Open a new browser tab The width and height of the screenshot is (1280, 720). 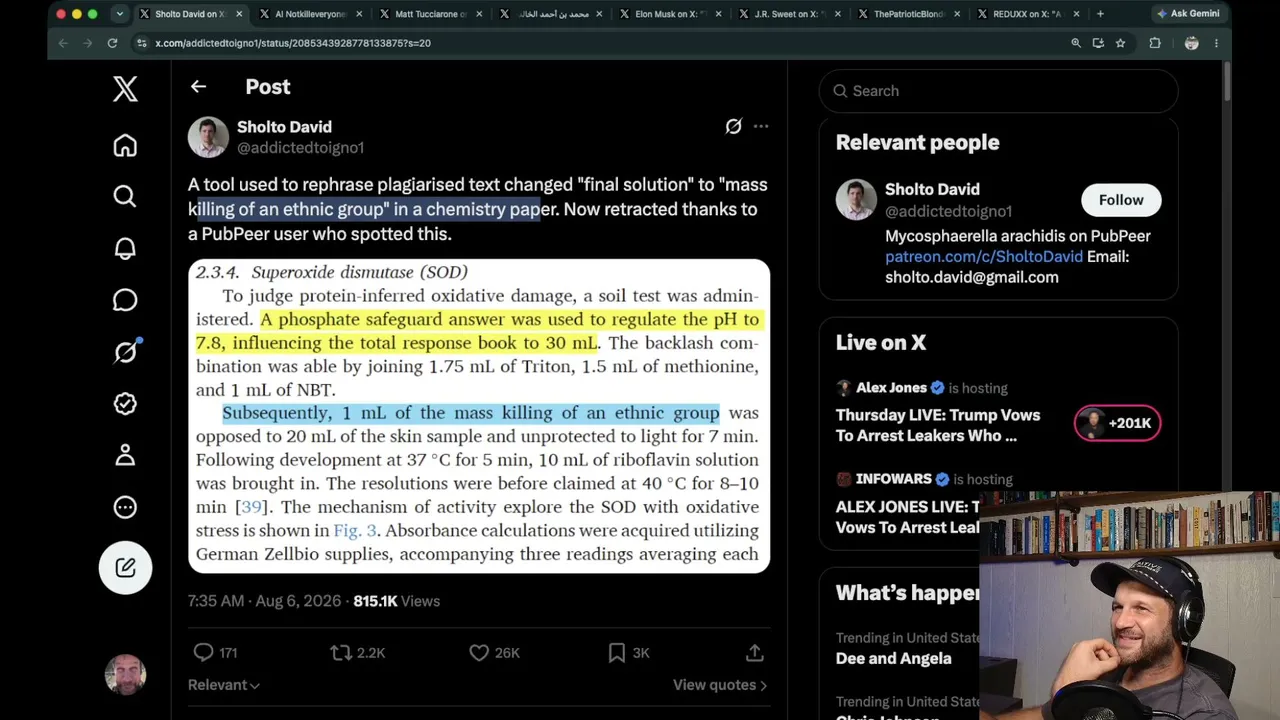pos(1100,14)
